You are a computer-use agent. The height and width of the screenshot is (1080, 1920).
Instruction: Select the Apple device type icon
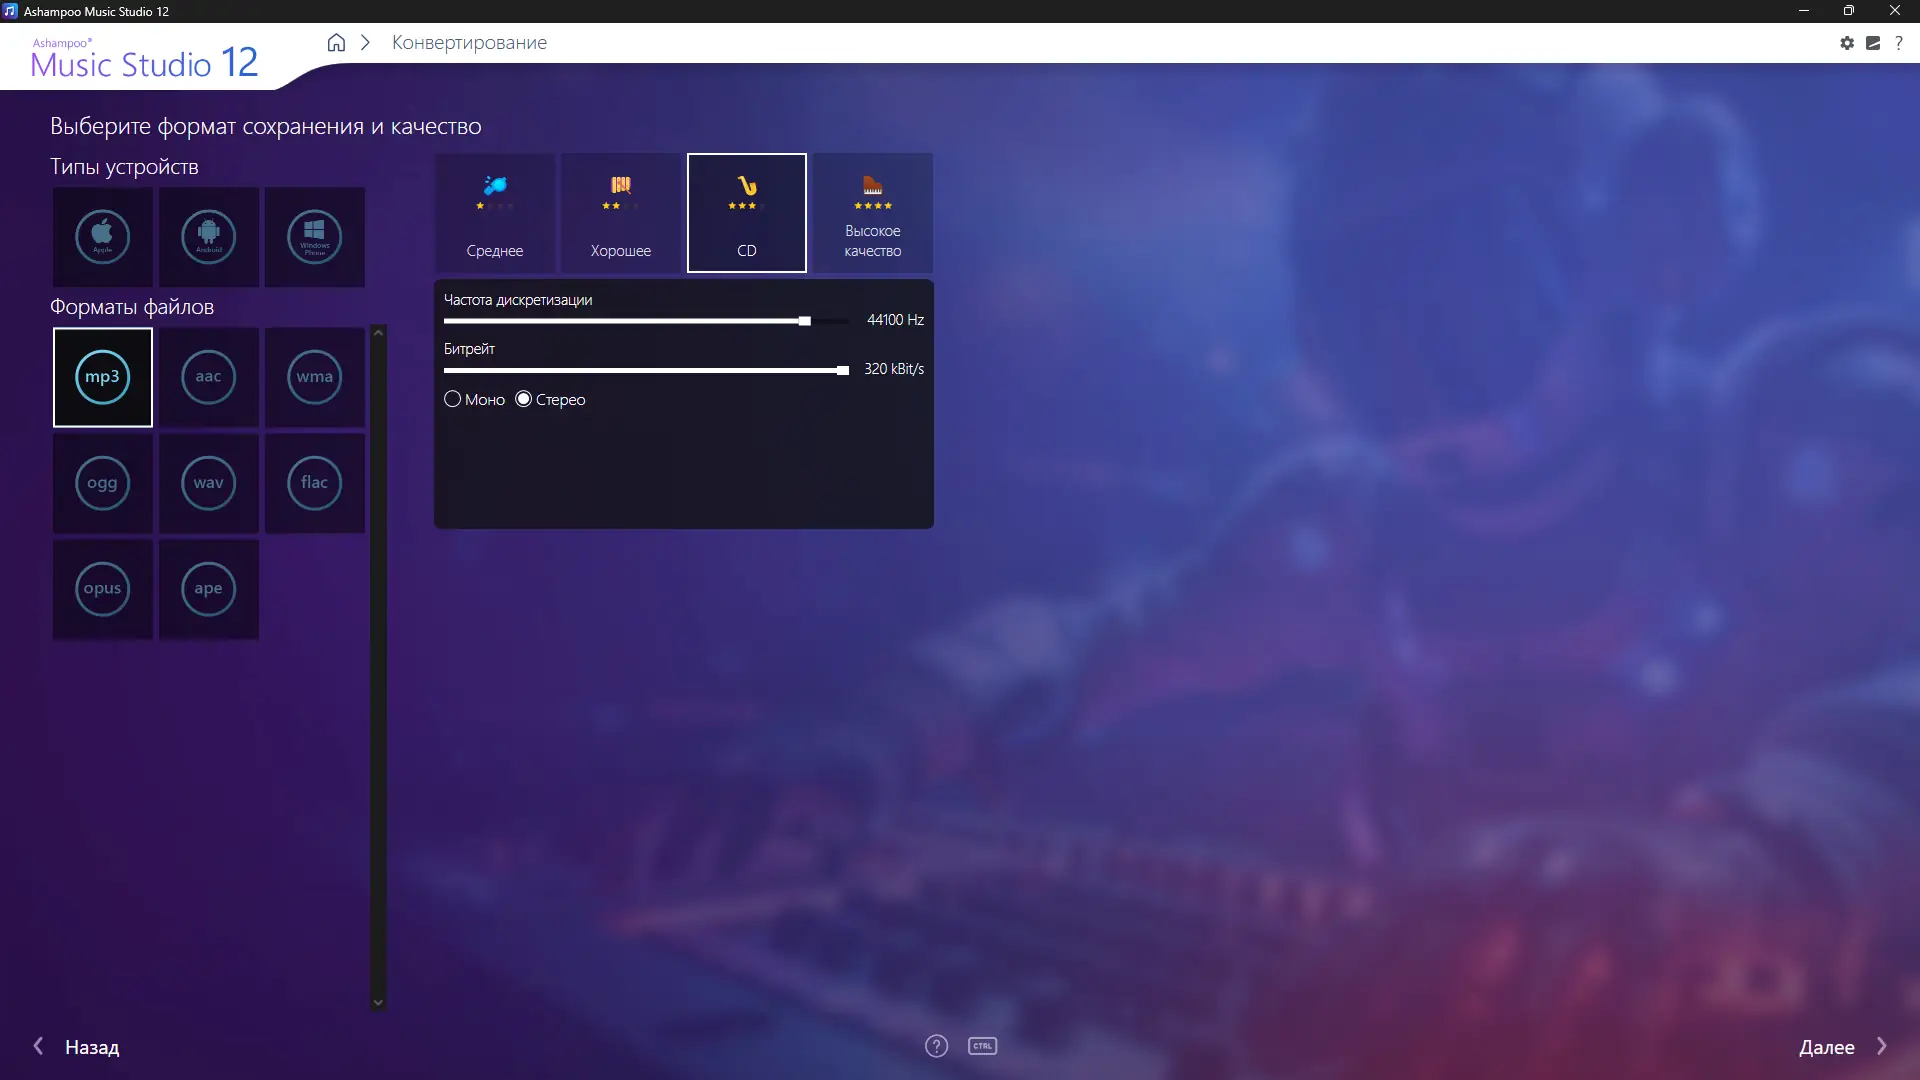click(102, 237)
